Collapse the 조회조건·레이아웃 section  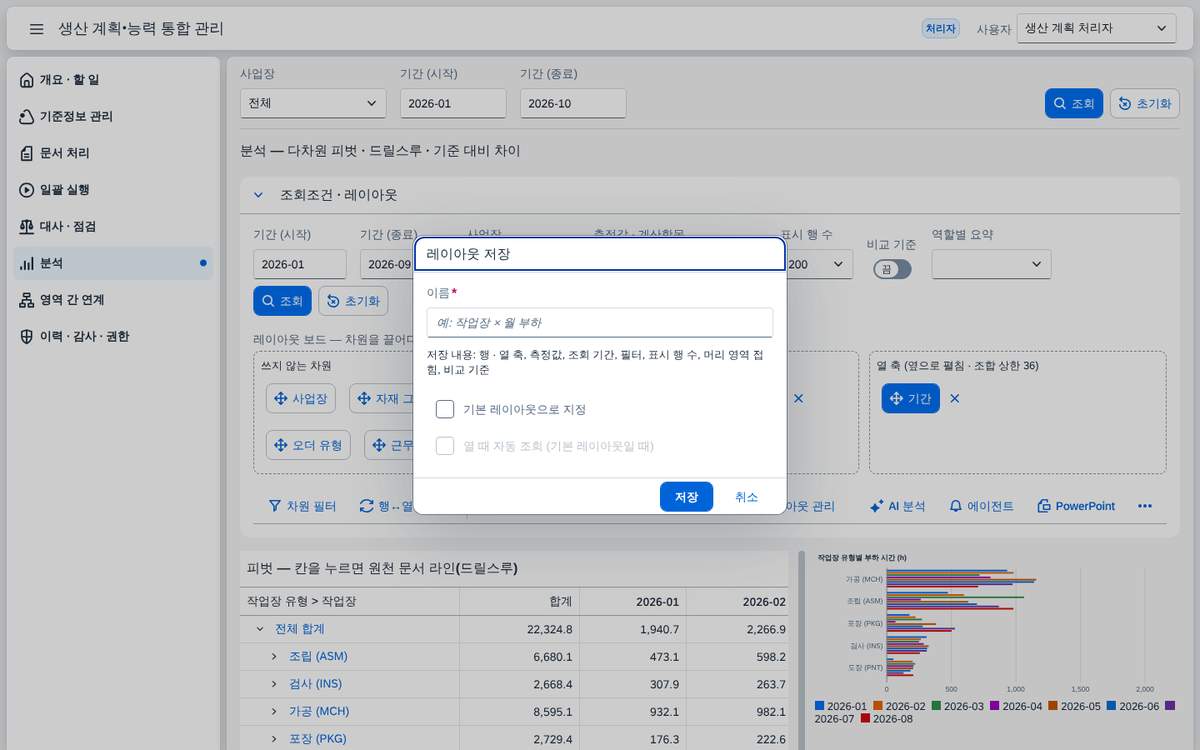pos(258,195)
